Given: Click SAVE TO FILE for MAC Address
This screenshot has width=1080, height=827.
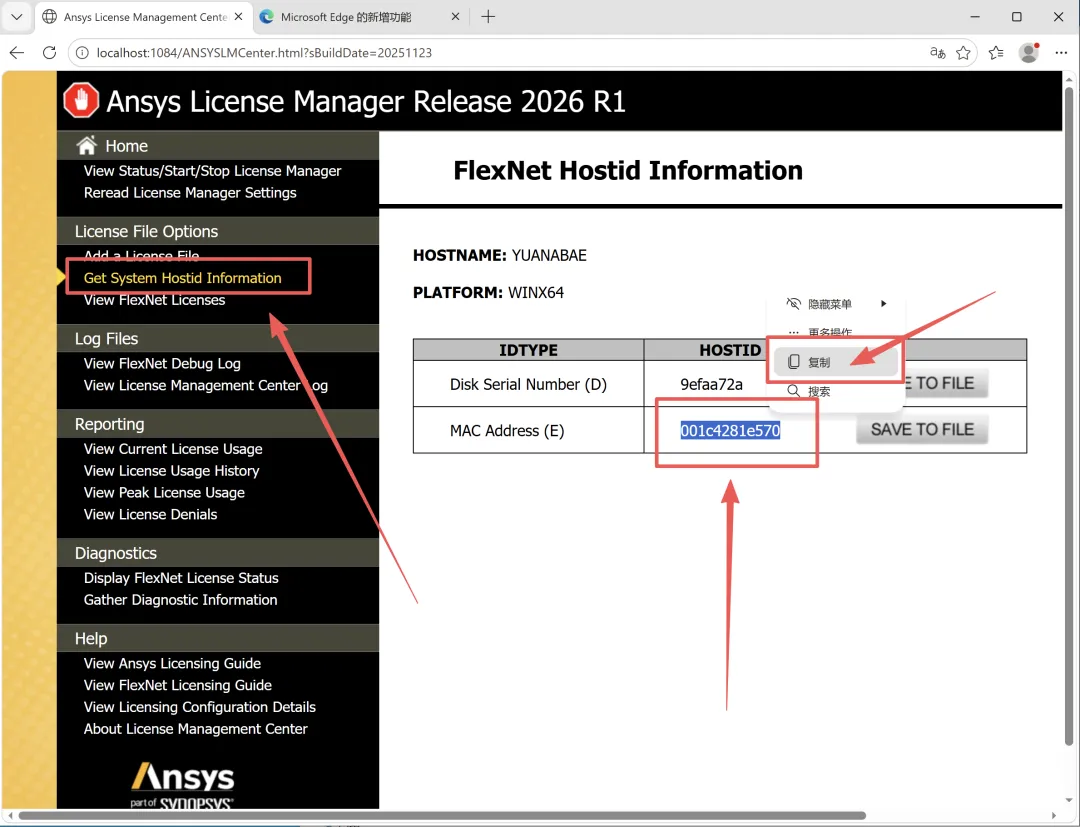Looking at the screenshot, I should pyautogui.click(x=922, y=430).
